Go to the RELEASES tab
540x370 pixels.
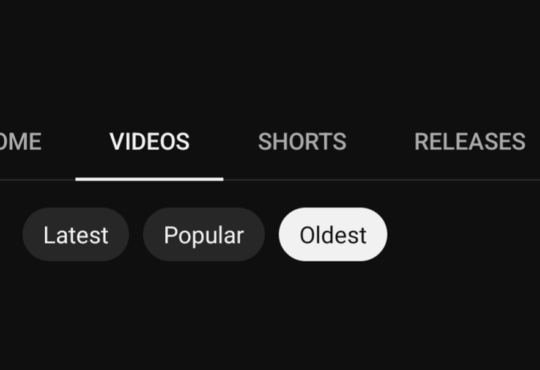470,142
